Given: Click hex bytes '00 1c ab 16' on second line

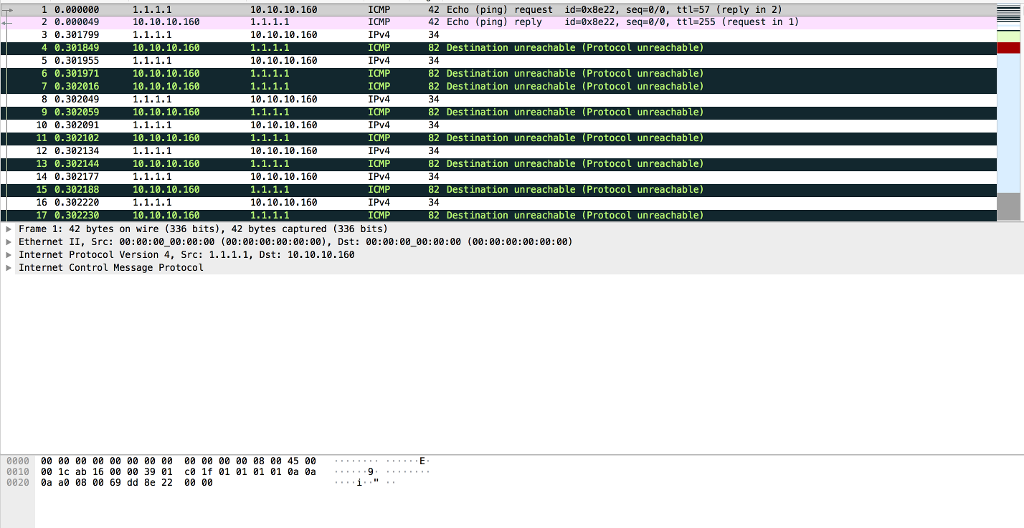Looking at the screenshot, I should pos(72,472).
